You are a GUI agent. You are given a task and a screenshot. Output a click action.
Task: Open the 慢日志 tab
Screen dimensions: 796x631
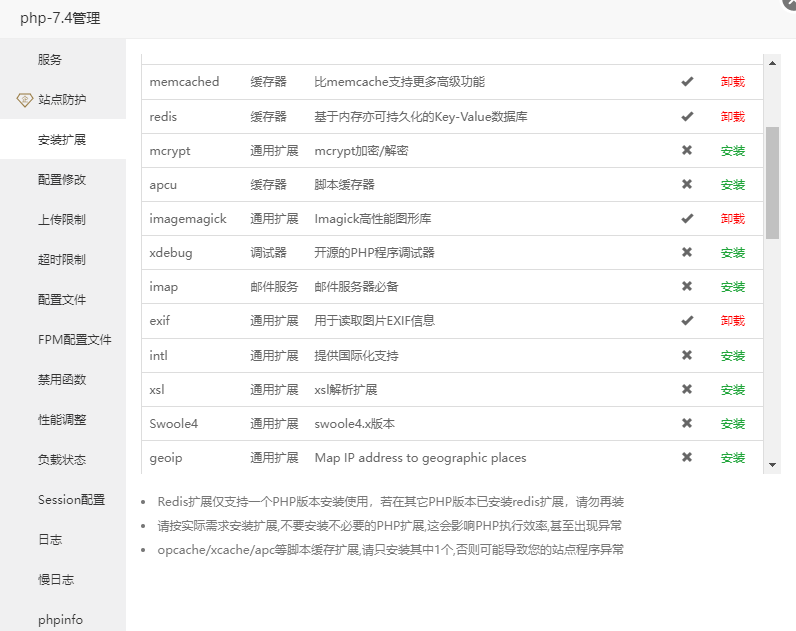pyautogui.click(x=63, y=579)
